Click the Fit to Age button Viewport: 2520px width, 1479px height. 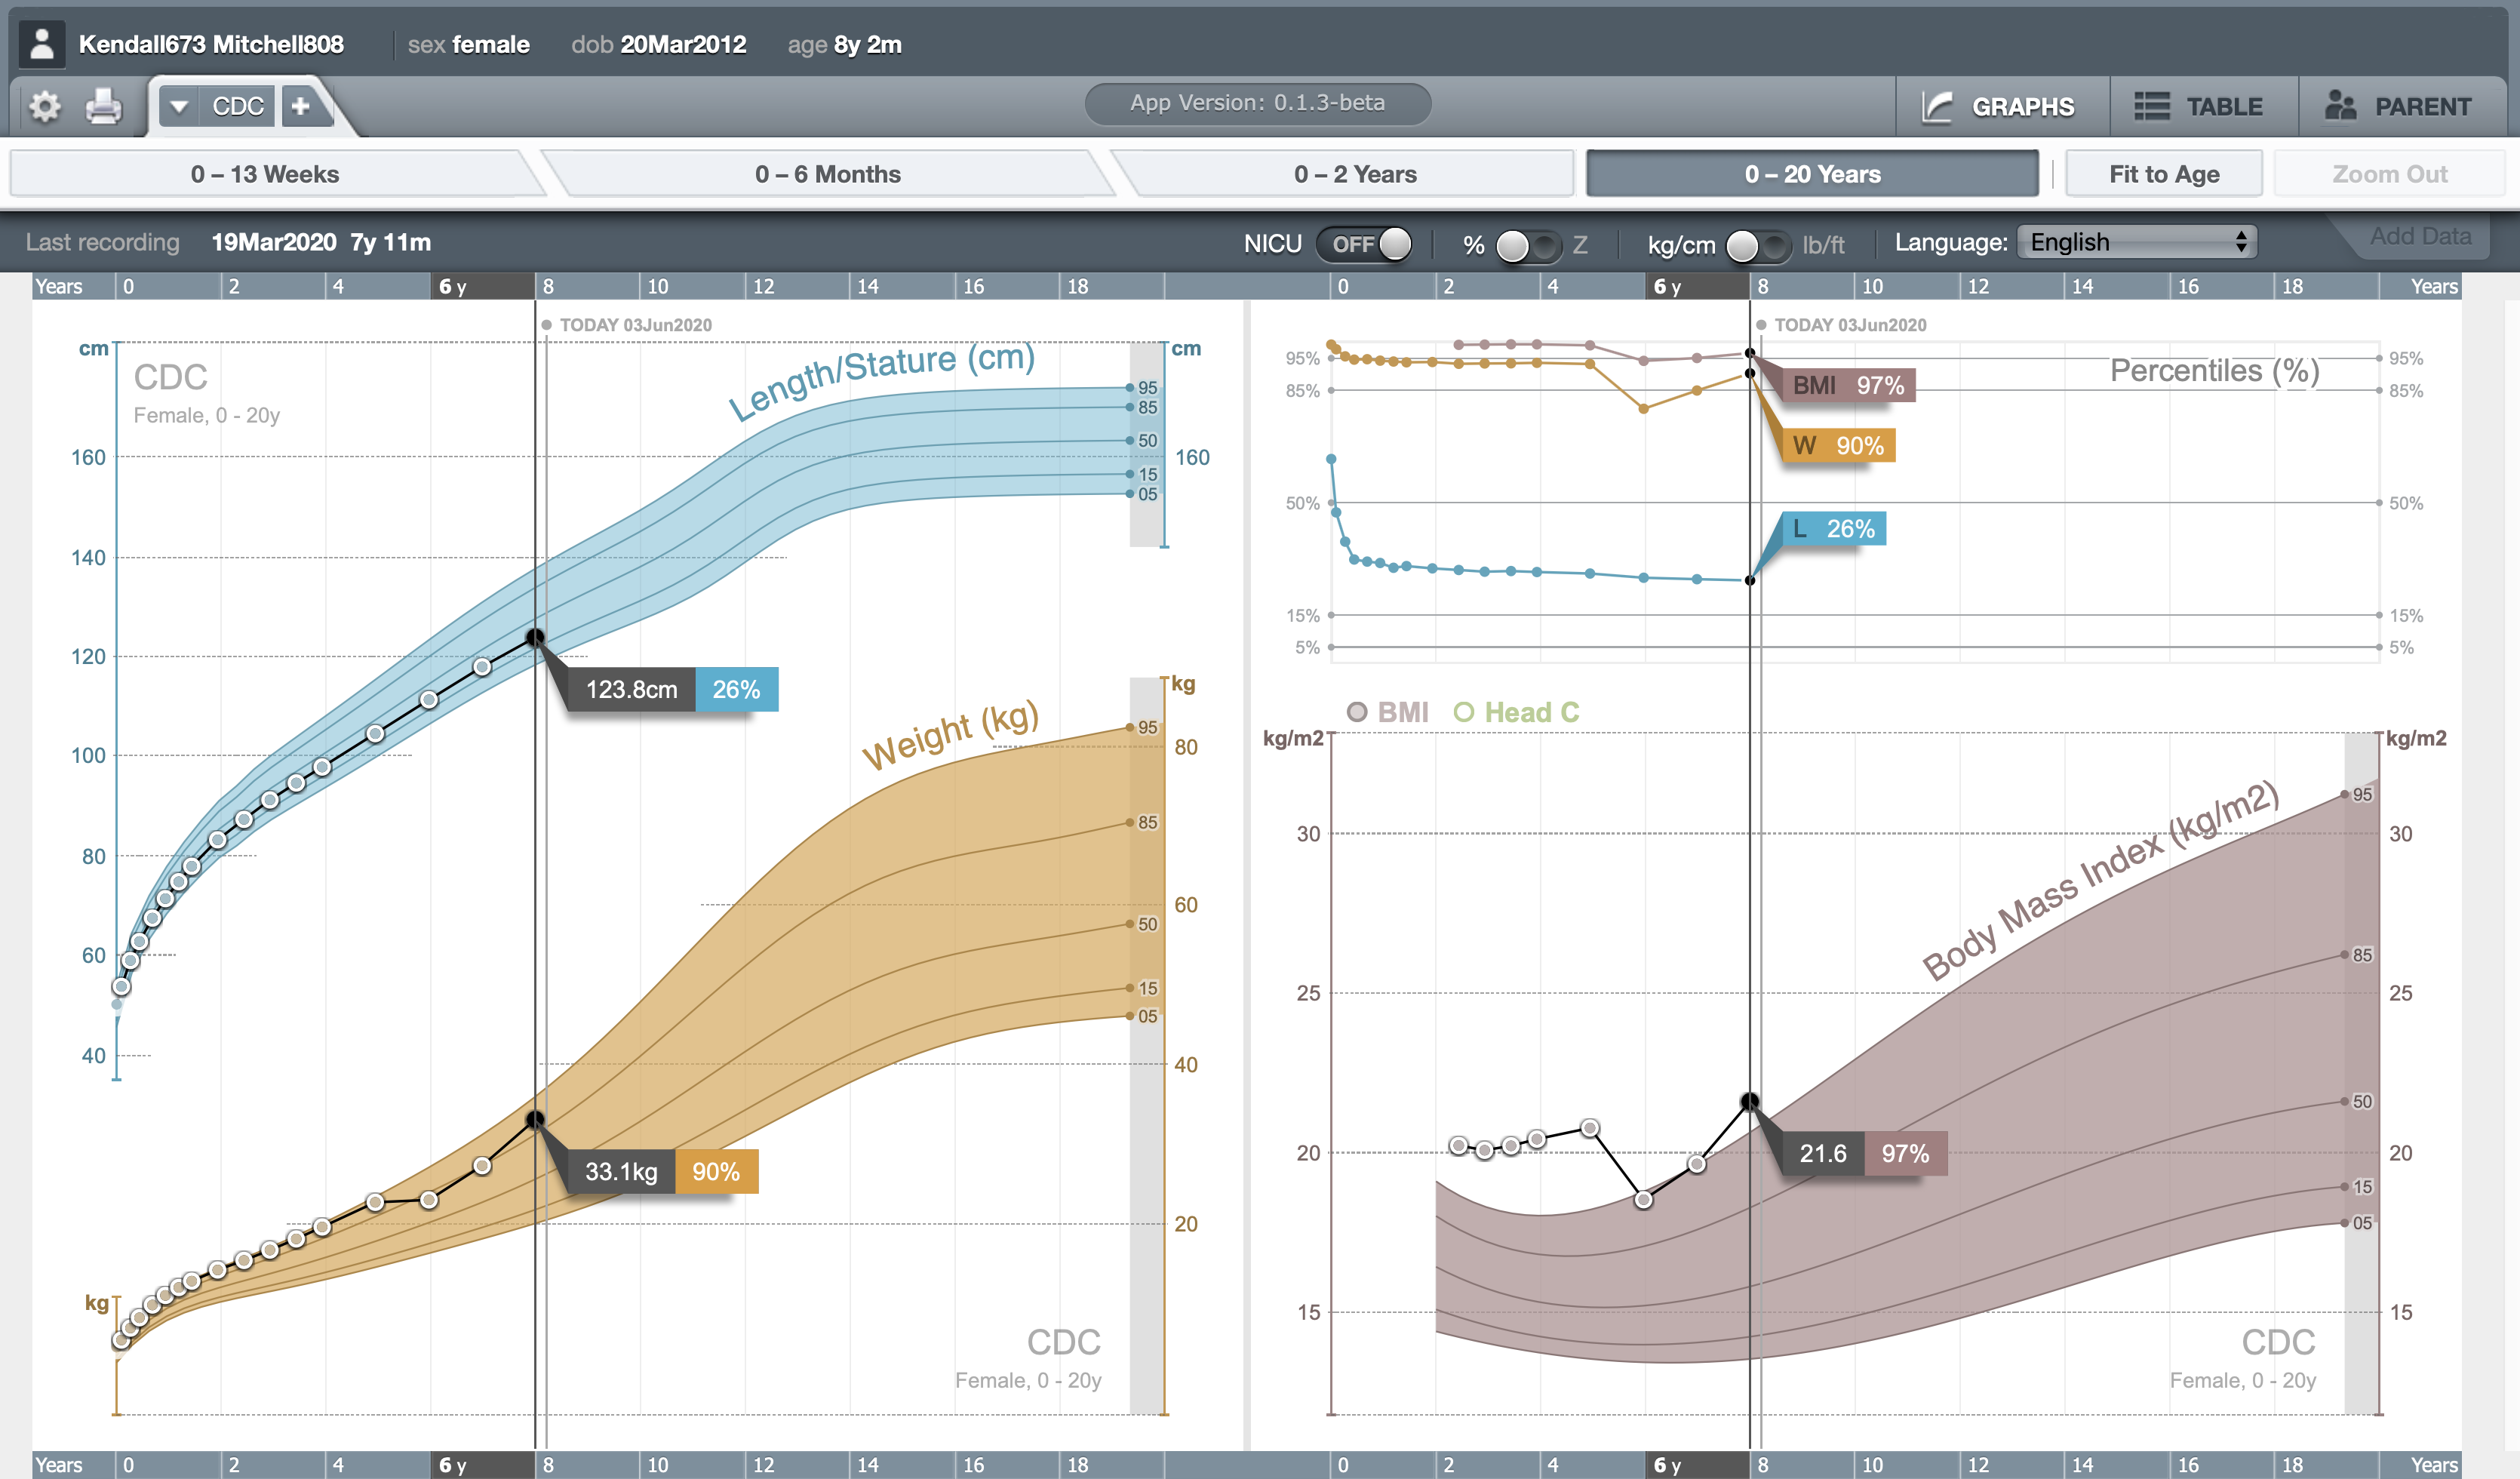click(2163, 174)
